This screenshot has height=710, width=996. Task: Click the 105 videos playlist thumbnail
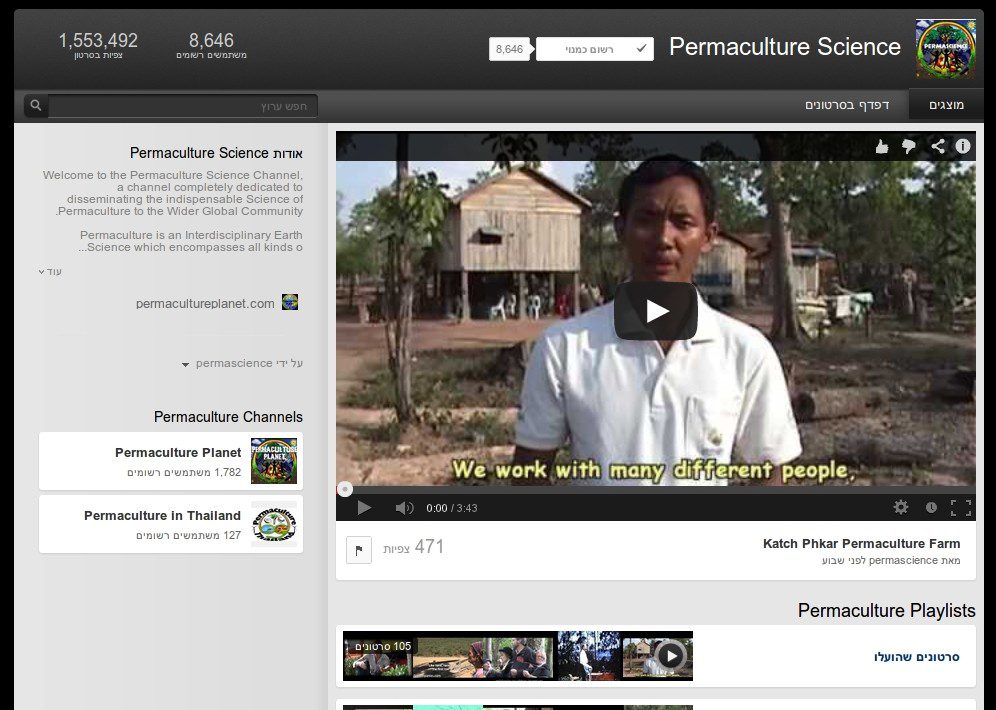pyautogui.click(x=518, y=656)
